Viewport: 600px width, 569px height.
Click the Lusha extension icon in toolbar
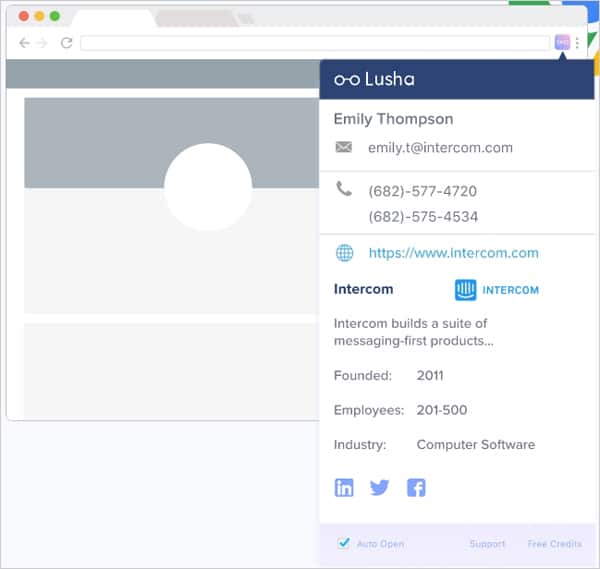click(x=562, y=43)
